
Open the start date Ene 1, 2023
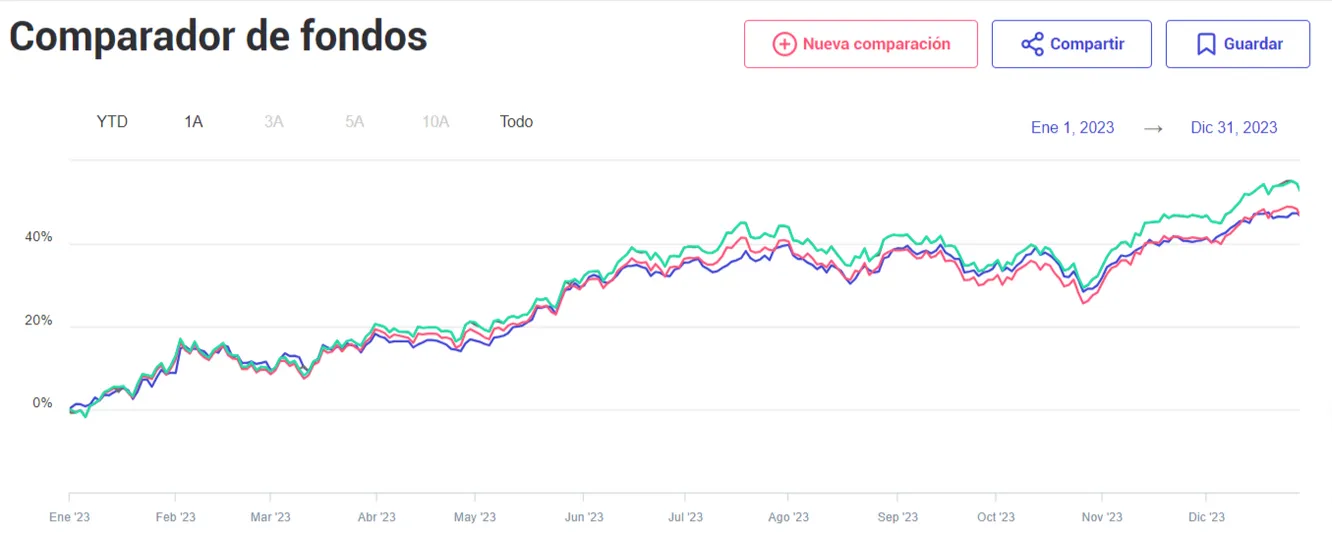(1072, 128)
